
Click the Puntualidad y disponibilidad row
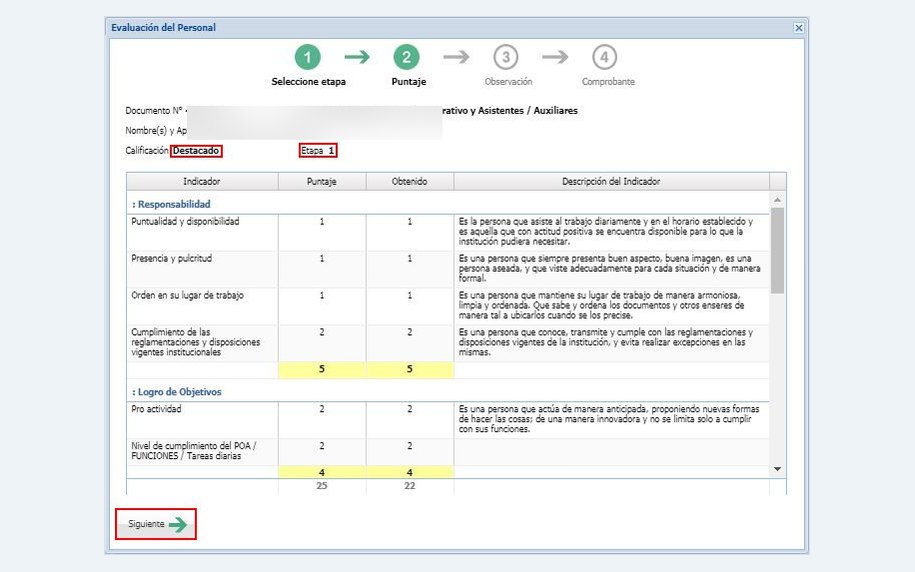pos(448,232)
